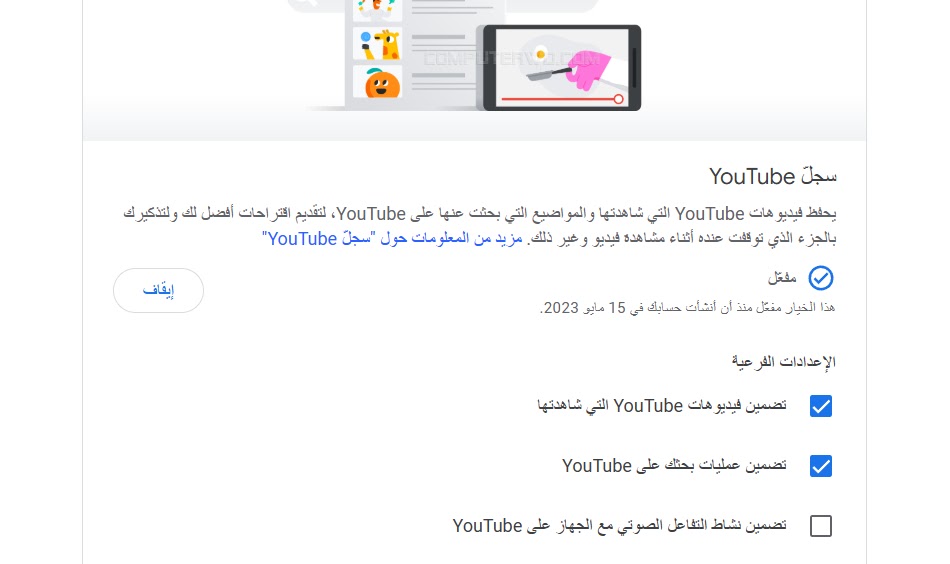950x564 pixels.
Task: Enable the تضمين نشاط التفاعل الصوتي checkbox
Action: (x=820, y=526)
